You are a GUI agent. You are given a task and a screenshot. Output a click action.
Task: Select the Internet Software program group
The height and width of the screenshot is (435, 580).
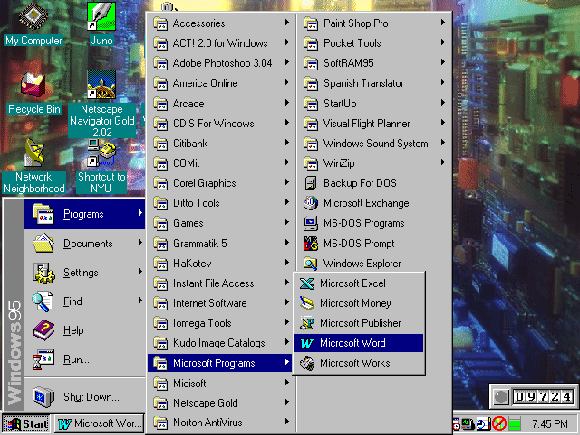click(220, 303)
